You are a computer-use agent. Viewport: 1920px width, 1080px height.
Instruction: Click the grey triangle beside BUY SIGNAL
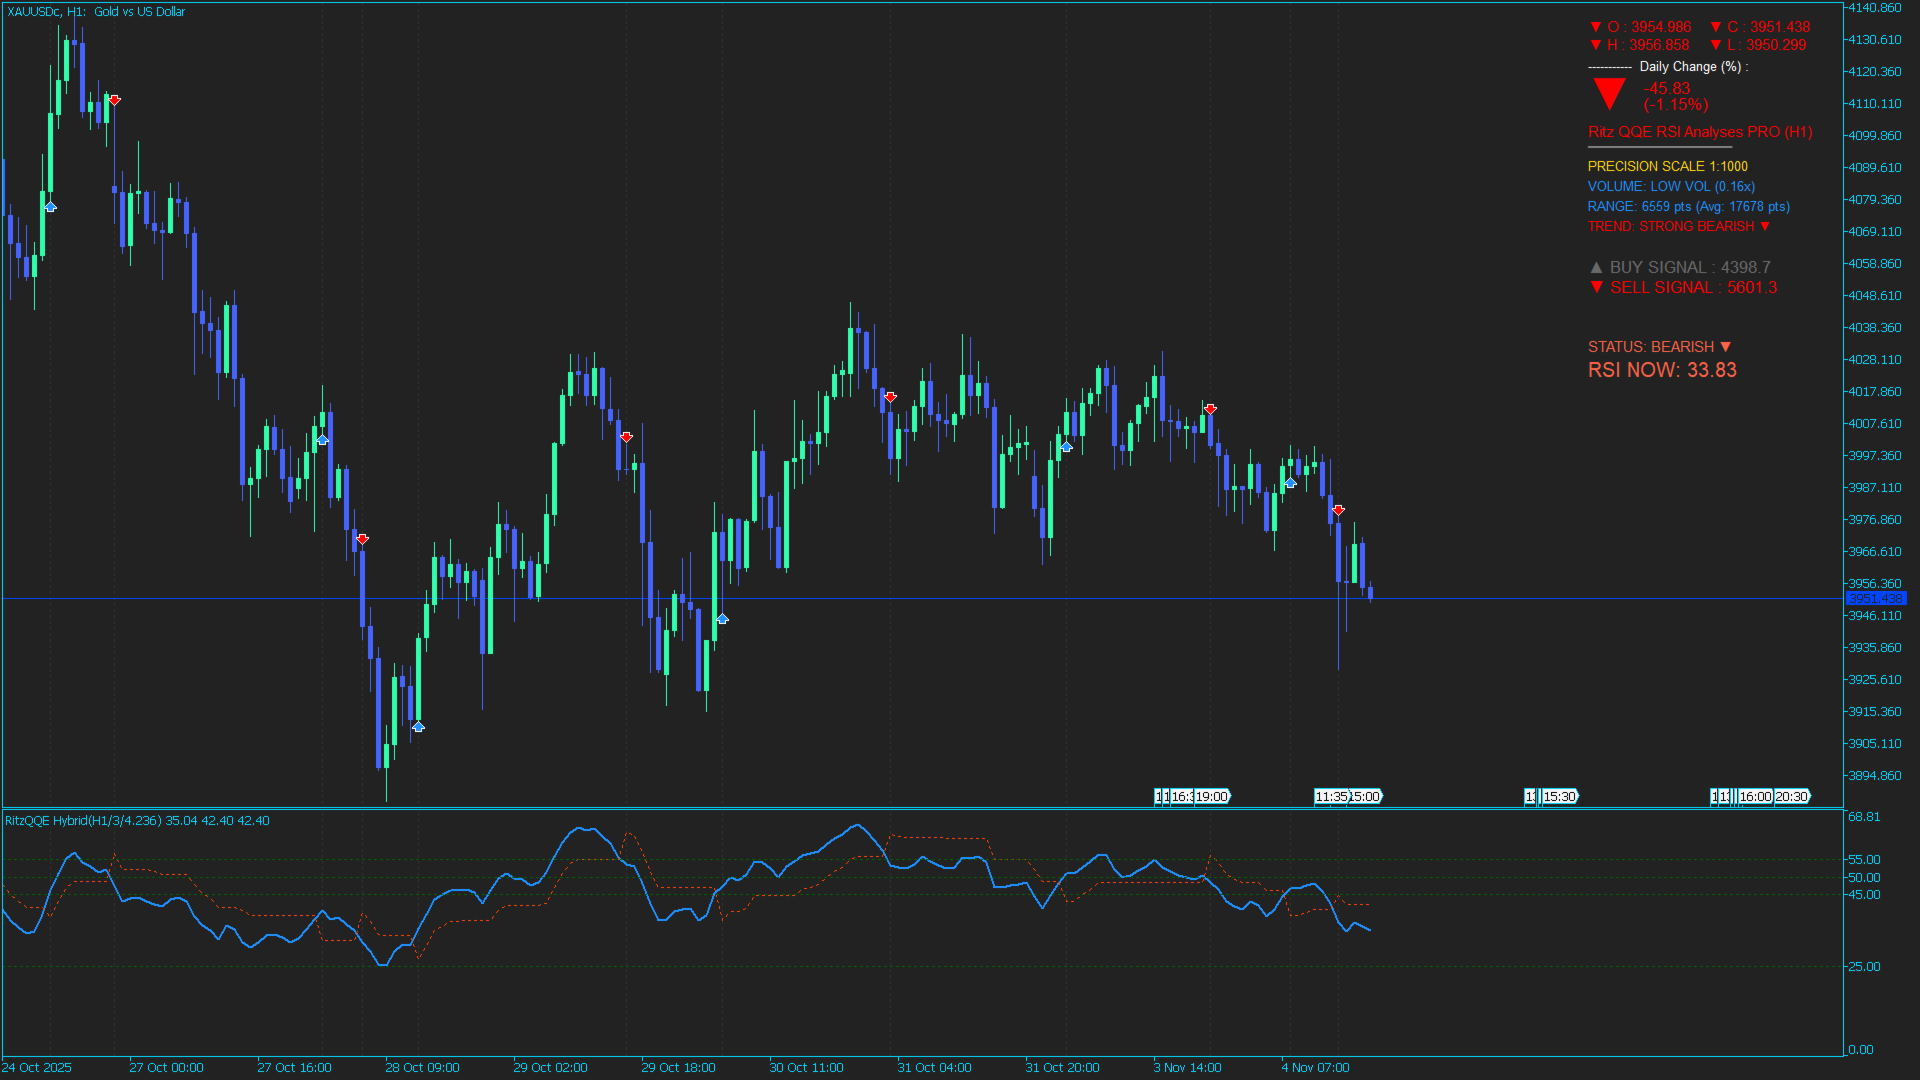(x=1596, y=268)
